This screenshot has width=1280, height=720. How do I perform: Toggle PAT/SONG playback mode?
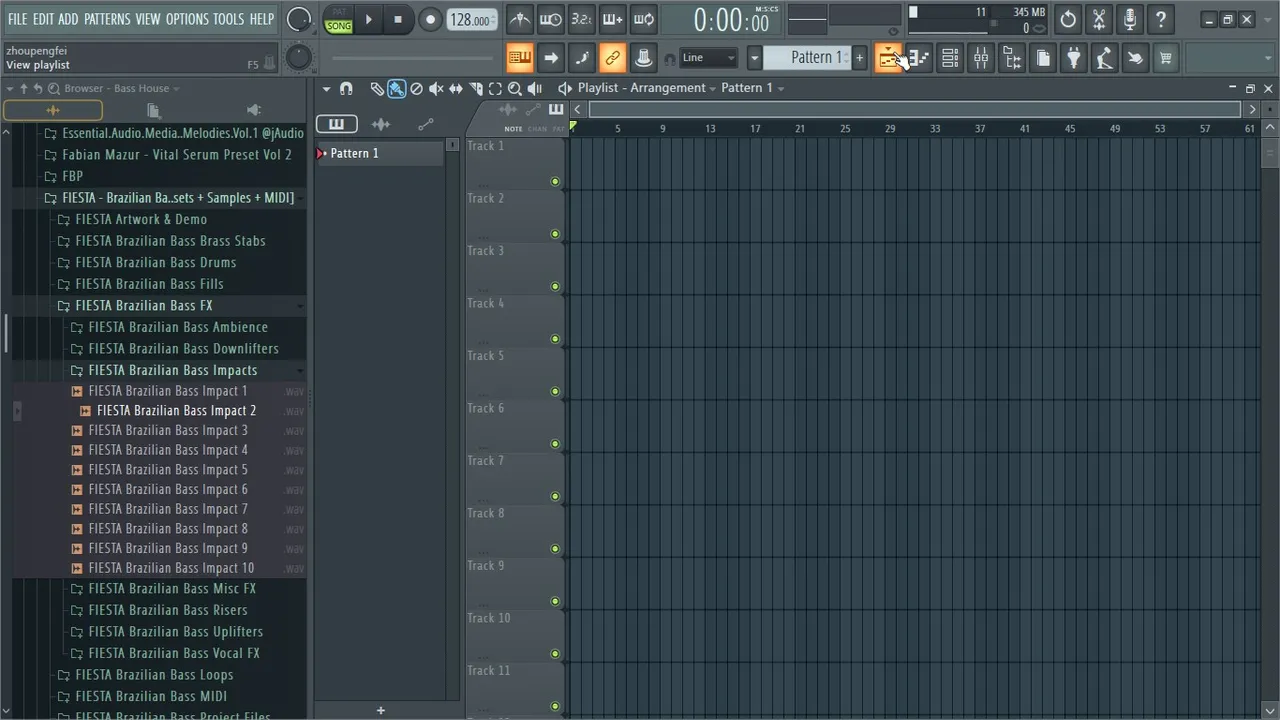tap(339, 19)
